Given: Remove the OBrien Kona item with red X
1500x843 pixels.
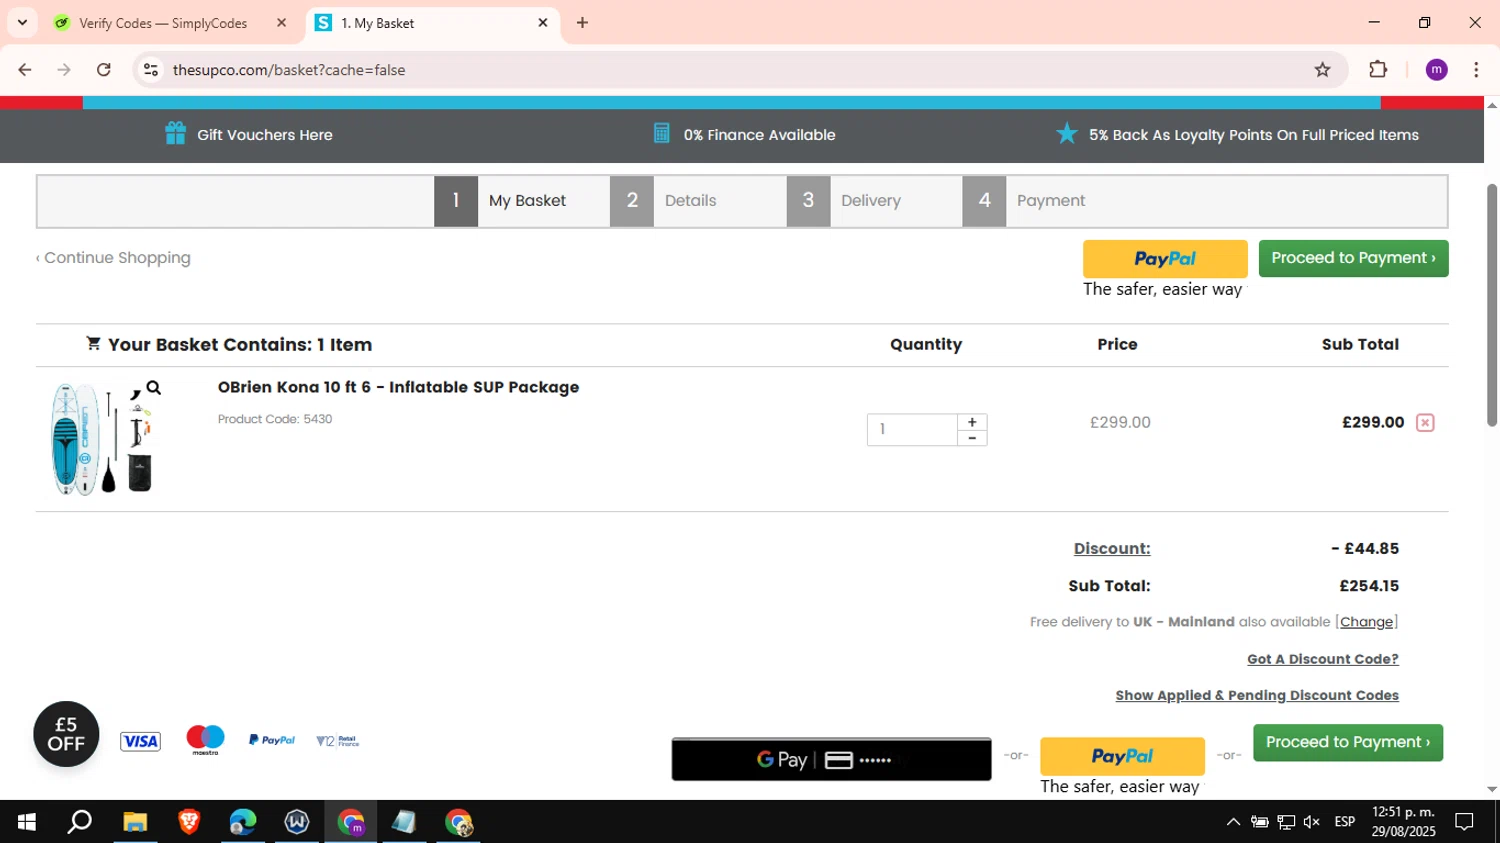Looking at the screenshot, I should (1425, 423).
